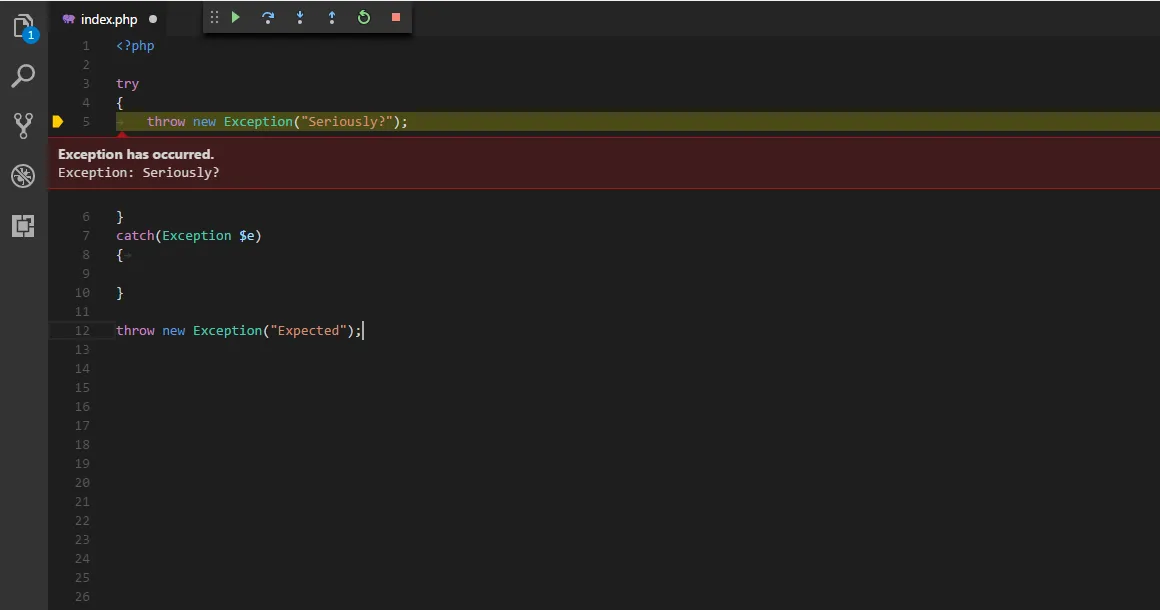Click the message "Exception: Seriously?"

tap(138, 172)
